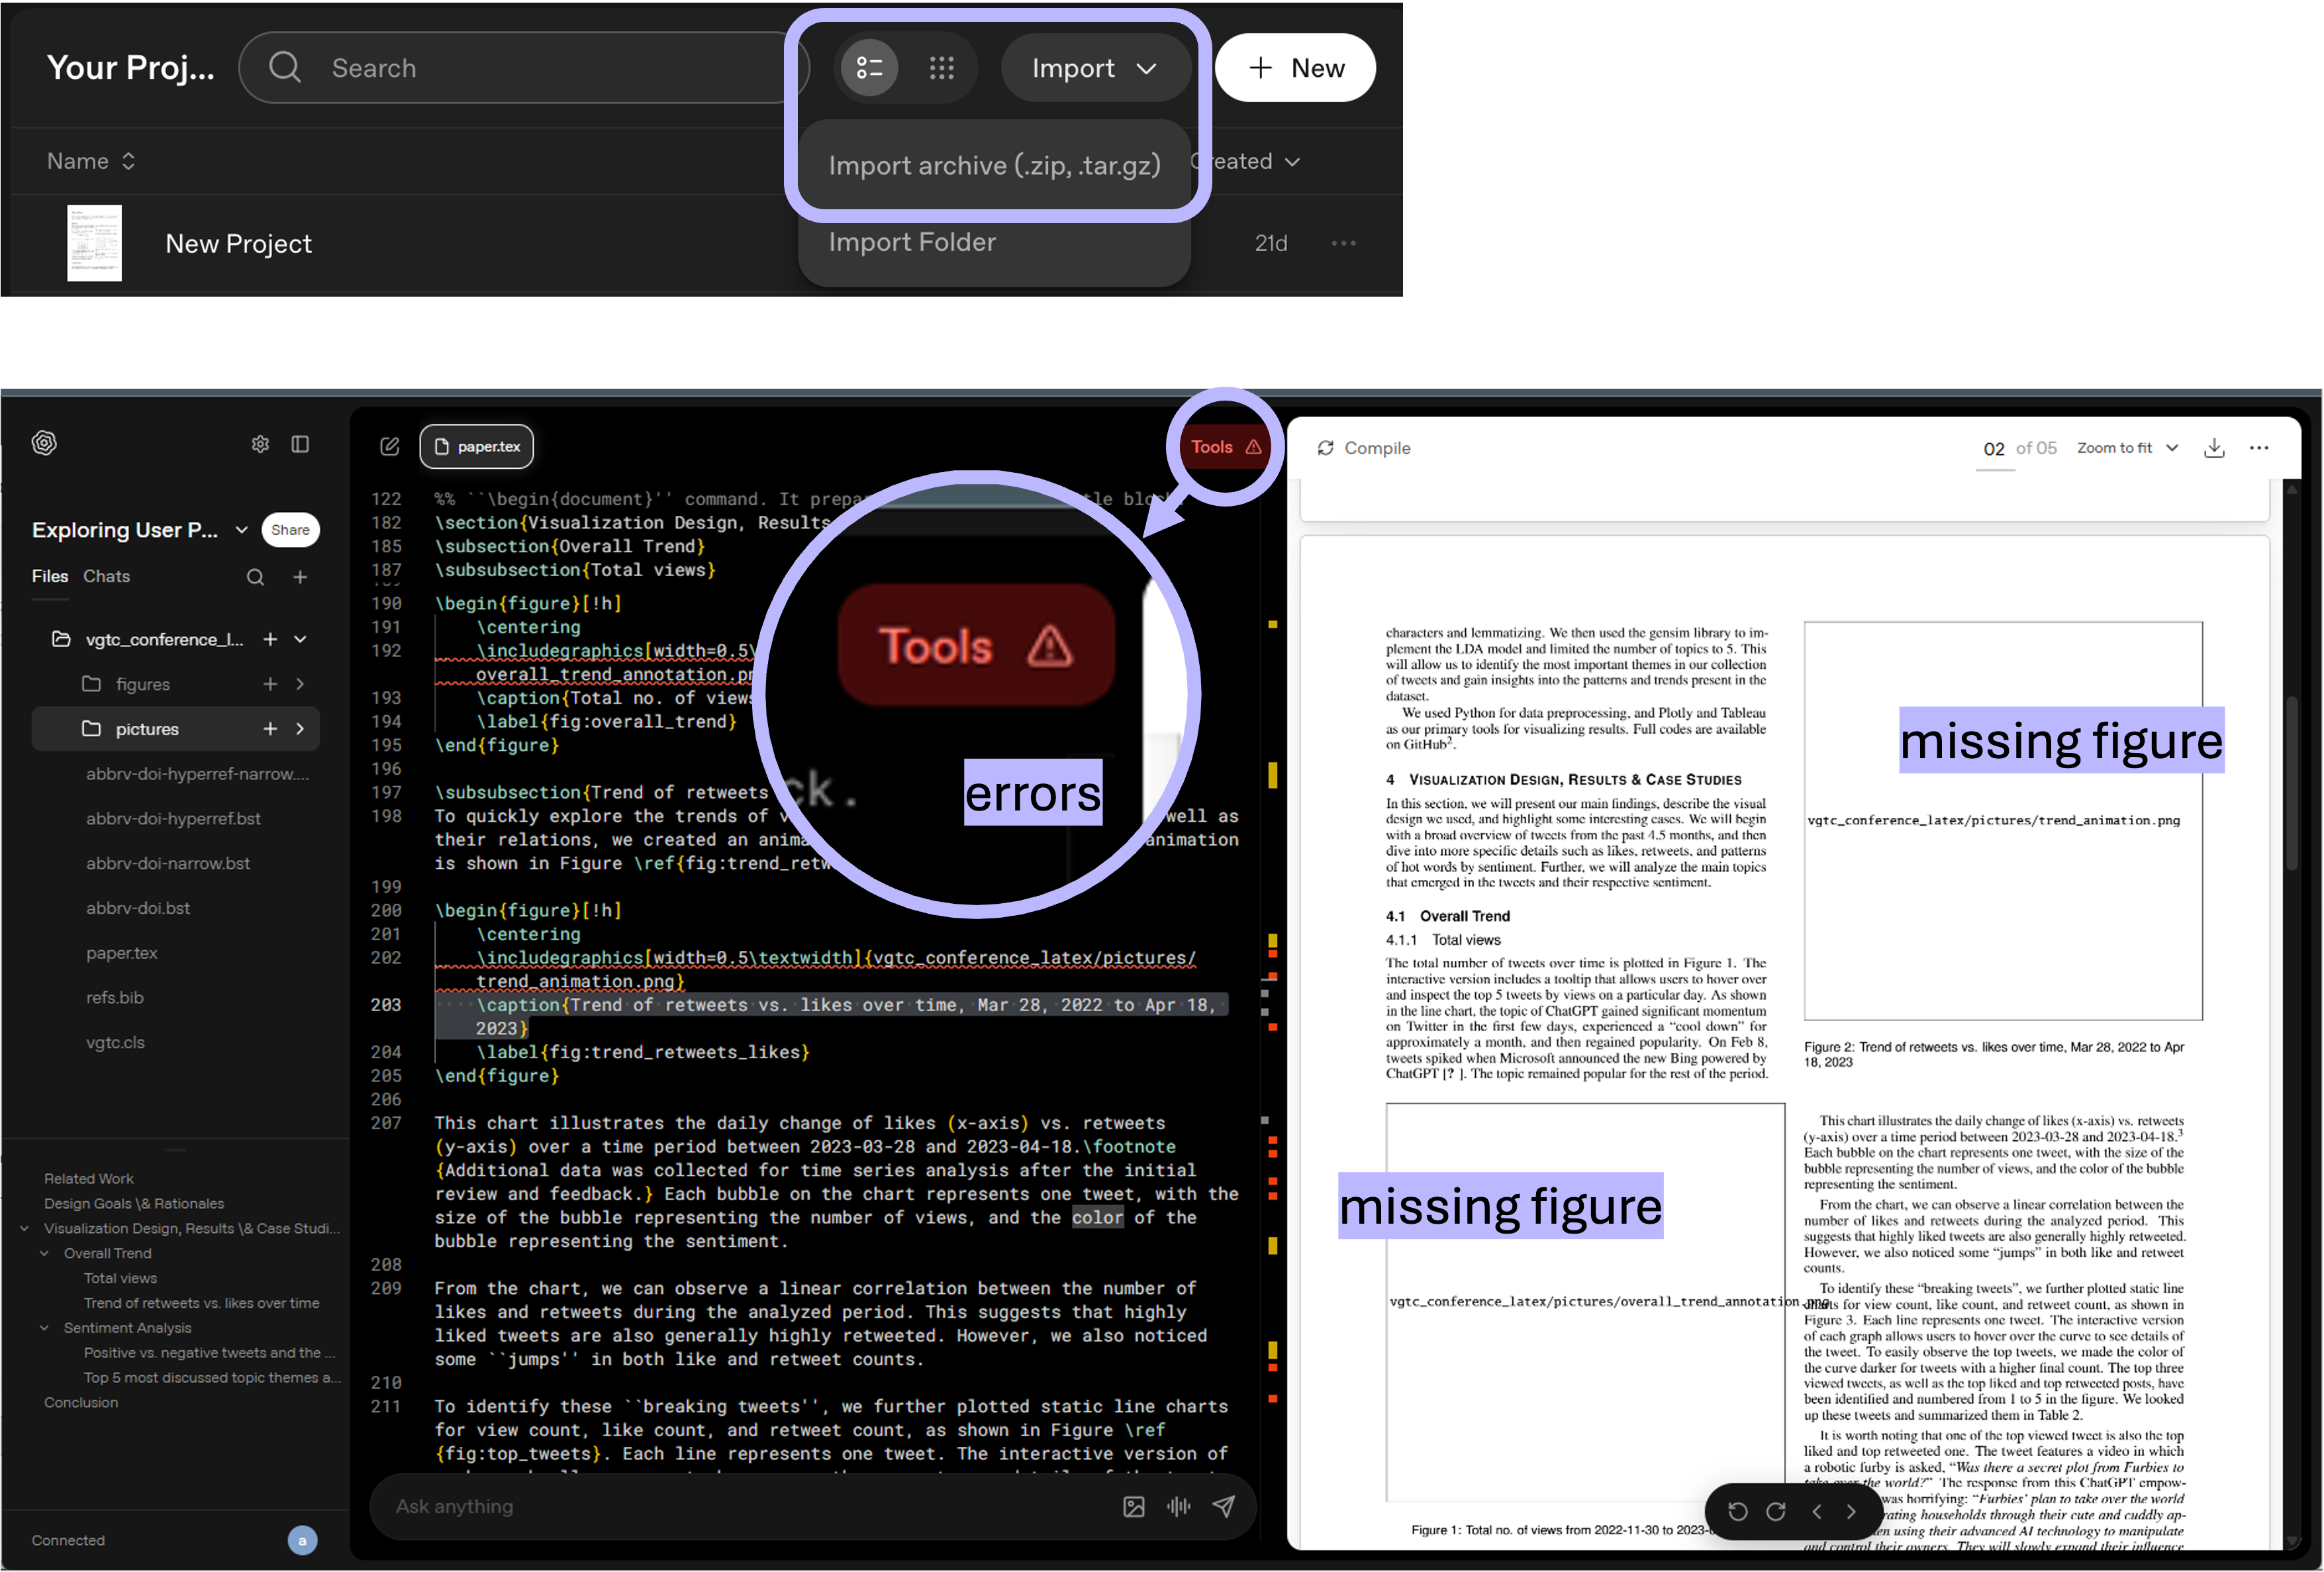The height and width of the screenshot is (1572, 2324).
Task: Download the compiled PDF
Action: [x=2214, y=448]
